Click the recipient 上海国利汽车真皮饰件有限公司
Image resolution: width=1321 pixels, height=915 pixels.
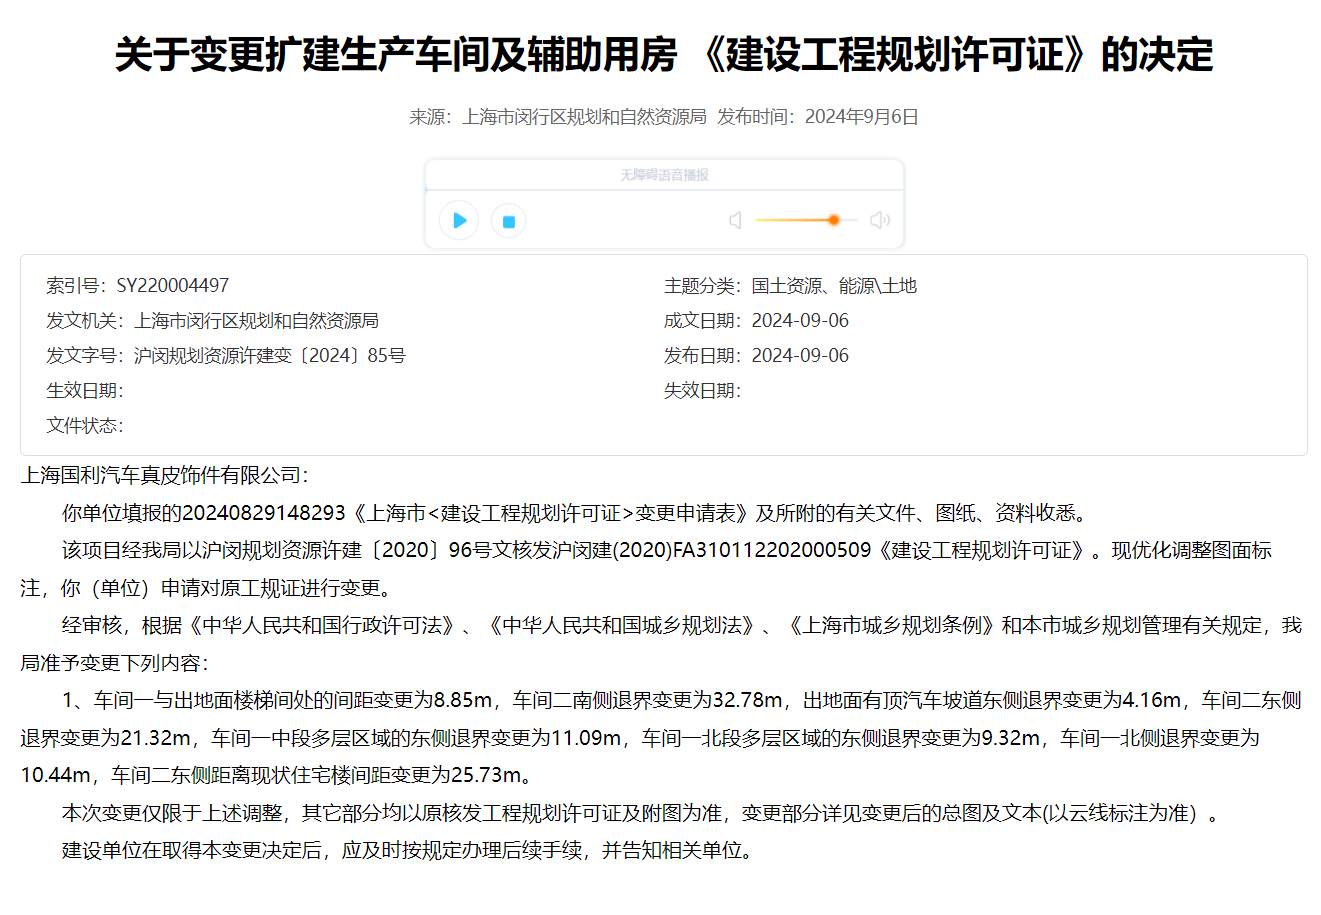pyautogui.click(x=160, y=475)
